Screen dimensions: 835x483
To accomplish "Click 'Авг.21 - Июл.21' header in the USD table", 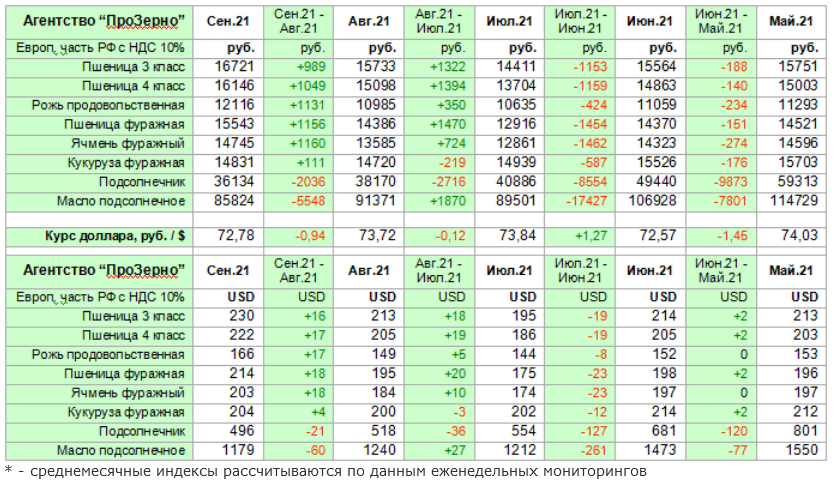I will 439,271.
